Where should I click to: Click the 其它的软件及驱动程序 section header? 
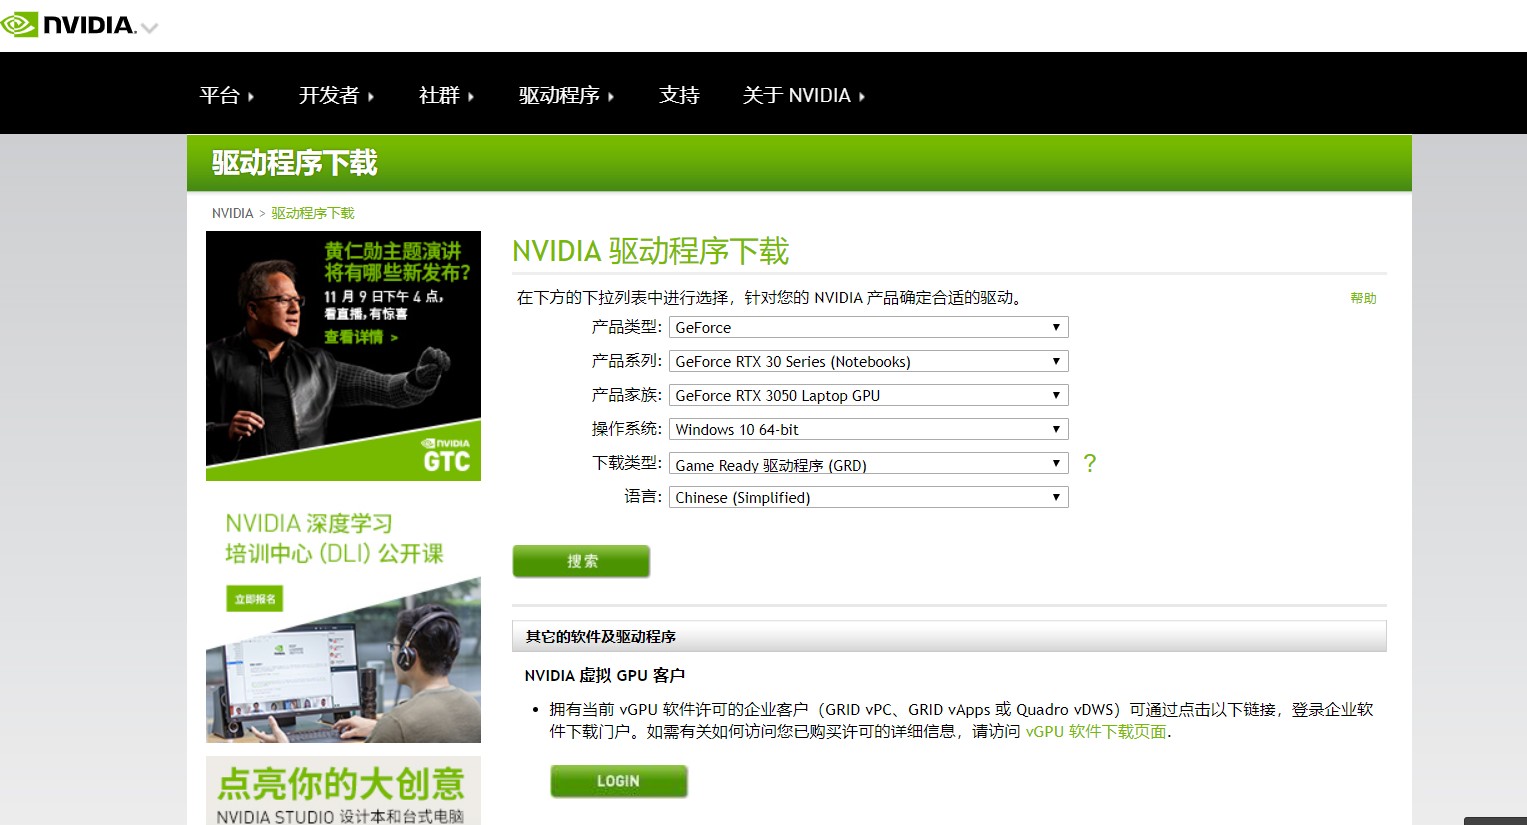click(x=949, y=636)
